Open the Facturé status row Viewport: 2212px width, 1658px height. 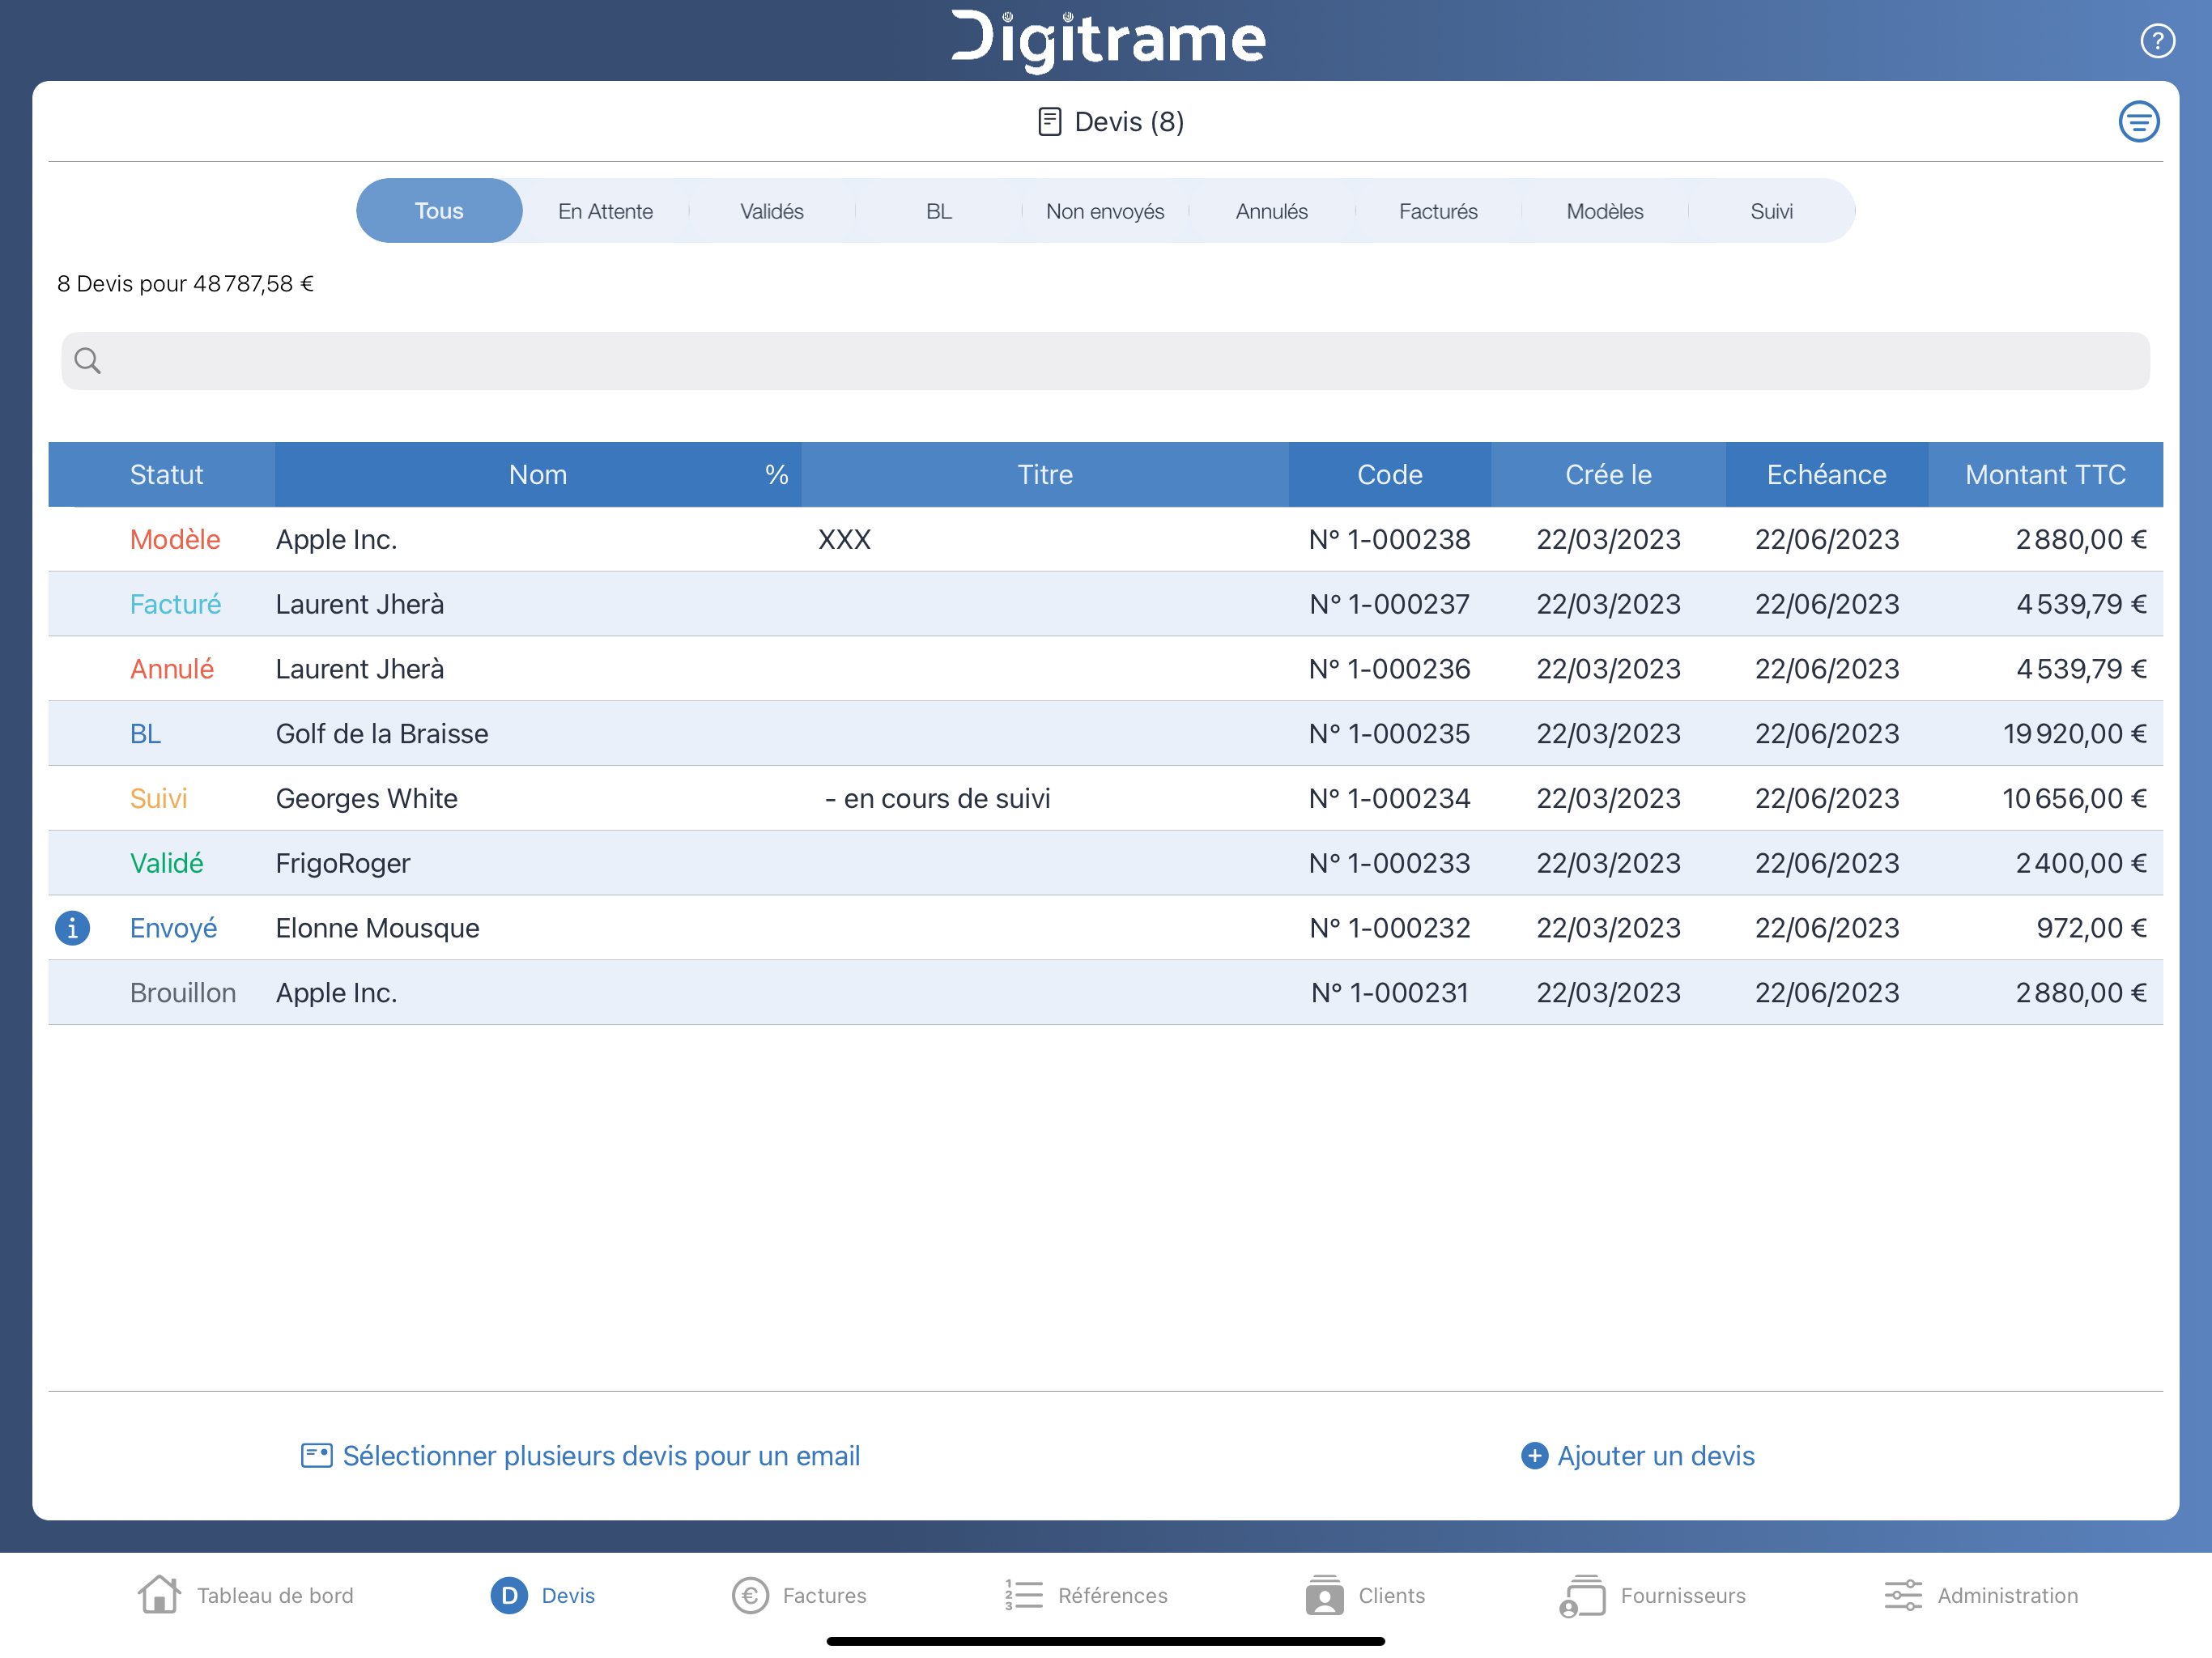click(1105, 604)
